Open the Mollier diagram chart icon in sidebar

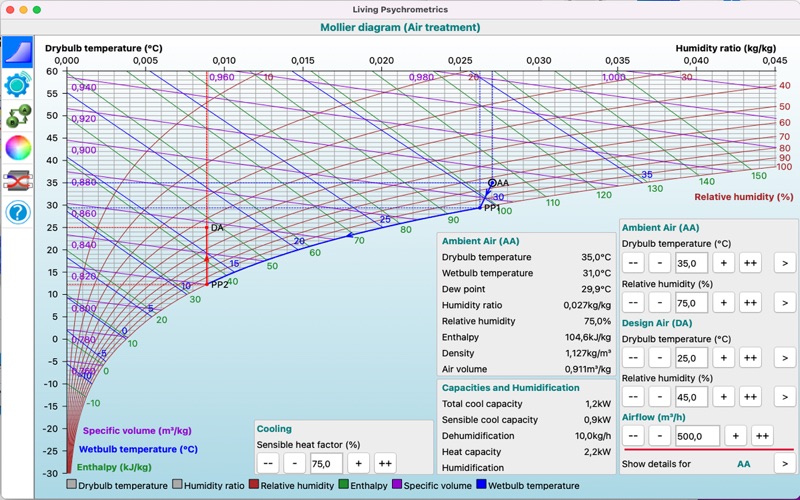coord(18,52)
